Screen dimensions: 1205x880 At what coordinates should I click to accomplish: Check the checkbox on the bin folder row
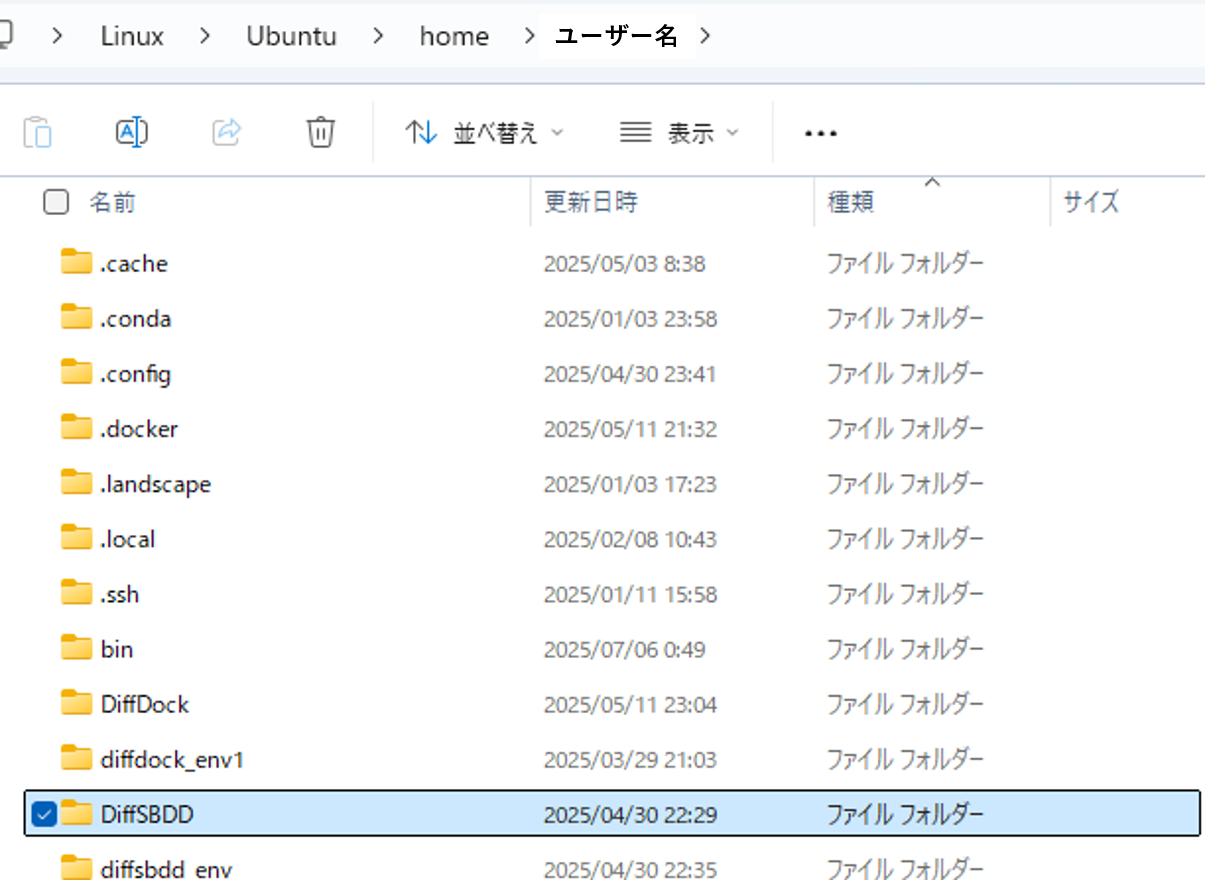(42, 648)
